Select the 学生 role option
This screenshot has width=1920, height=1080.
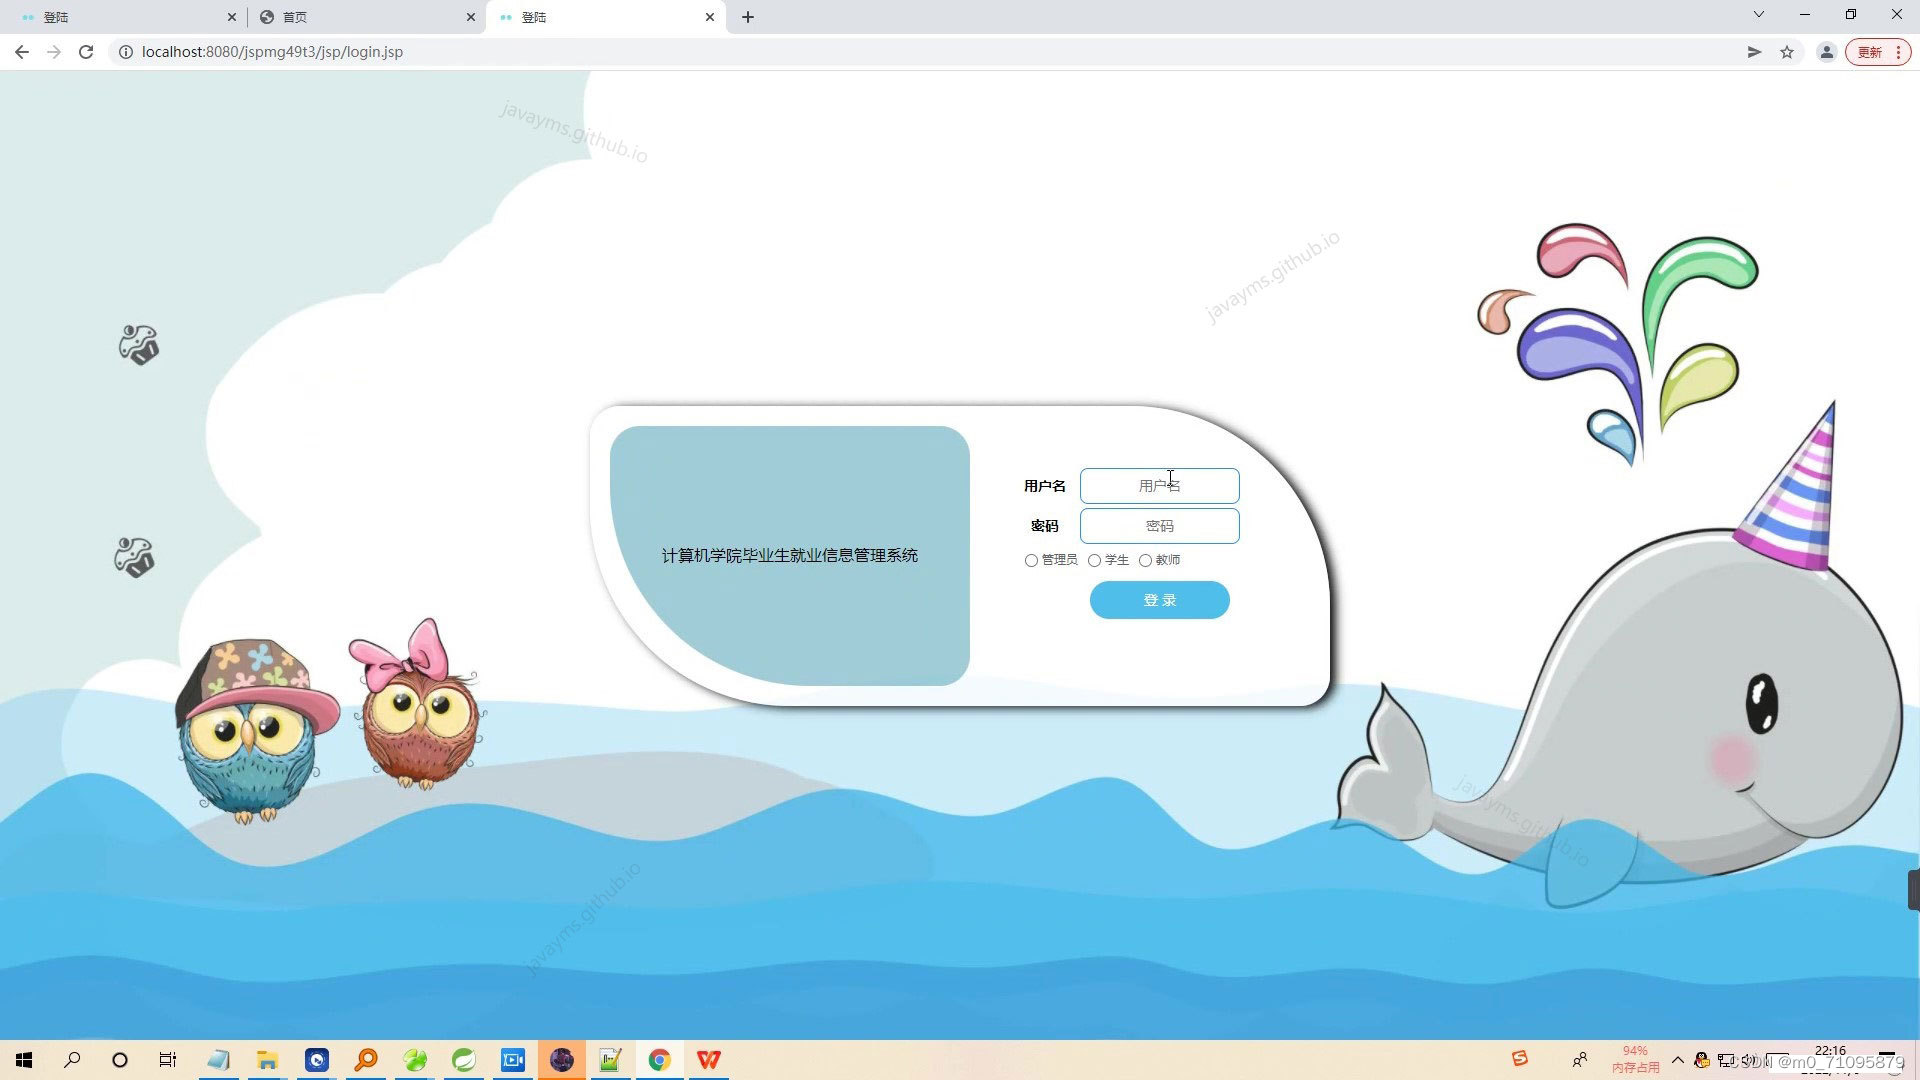point(1094,561)
